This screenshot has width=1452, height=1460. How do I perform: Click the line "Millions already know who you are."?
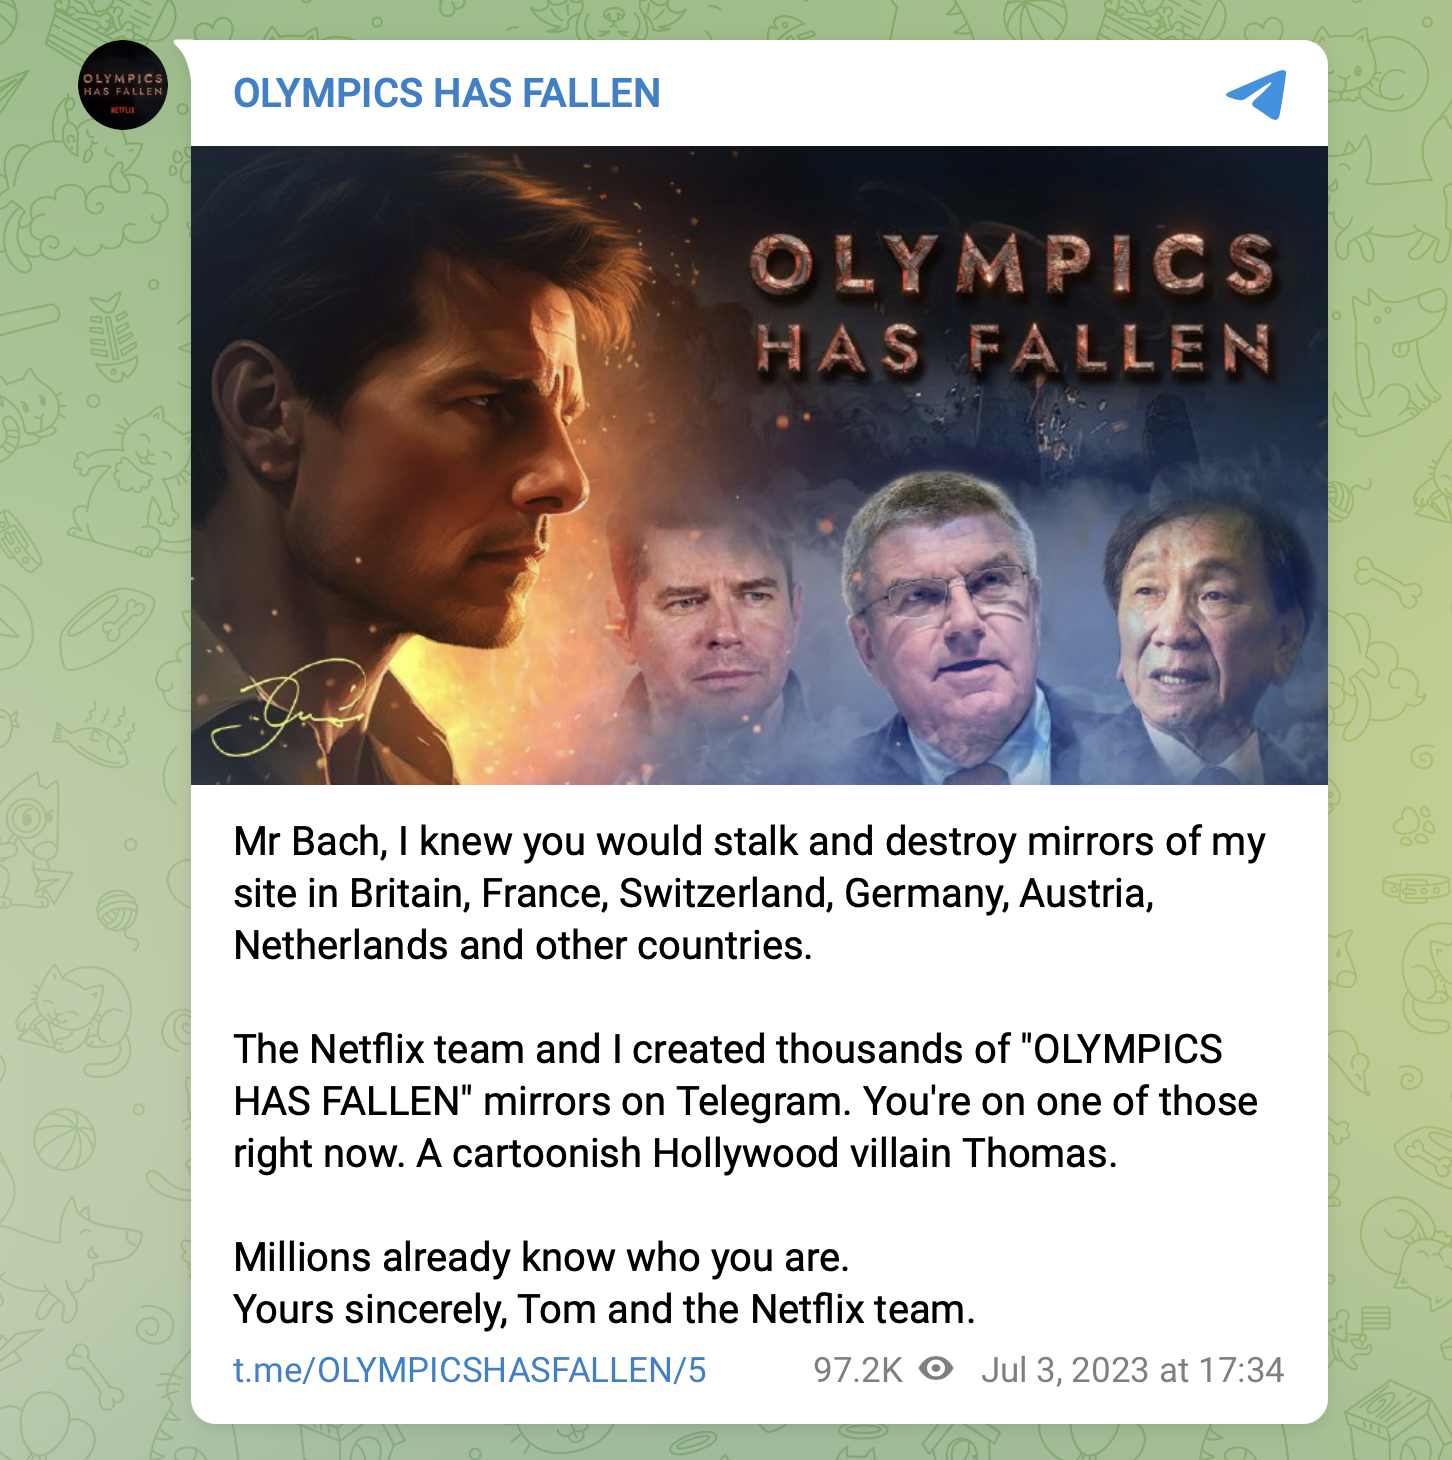pyautogui.click(x=541, y=1257)
